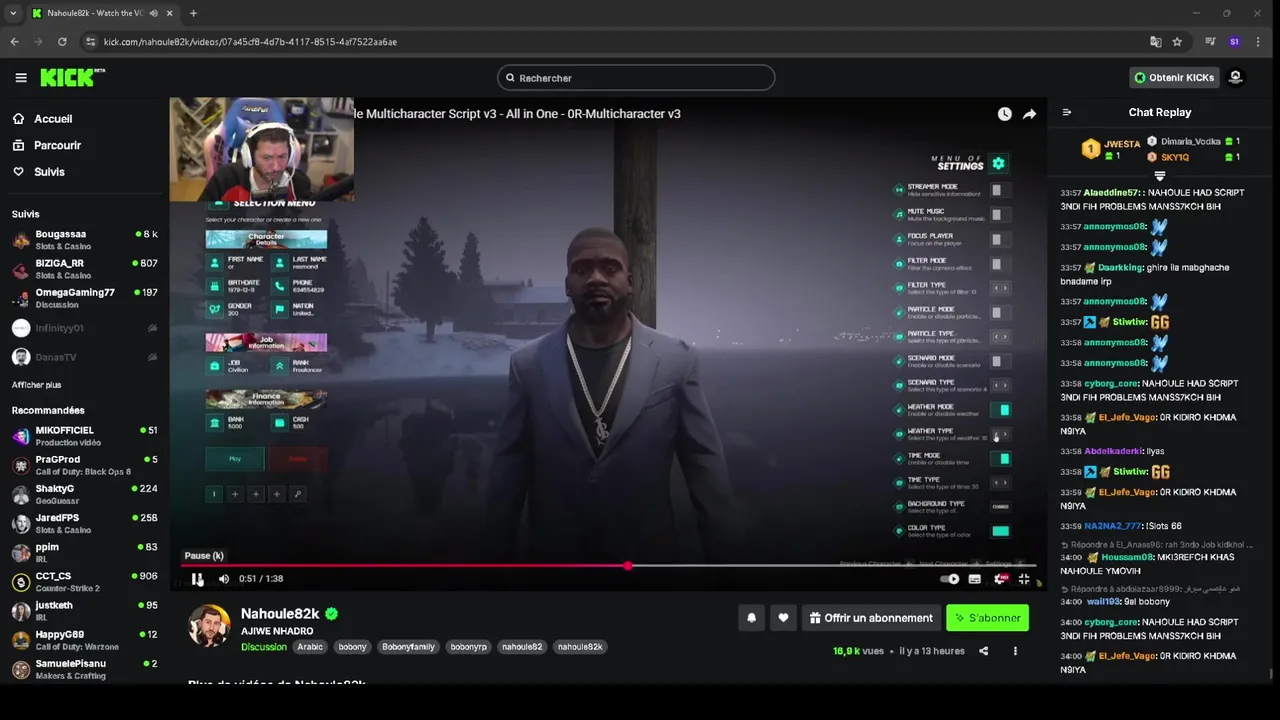Open a new browser tab
This screenshot has width=1280, height=720.
point(193,13)
